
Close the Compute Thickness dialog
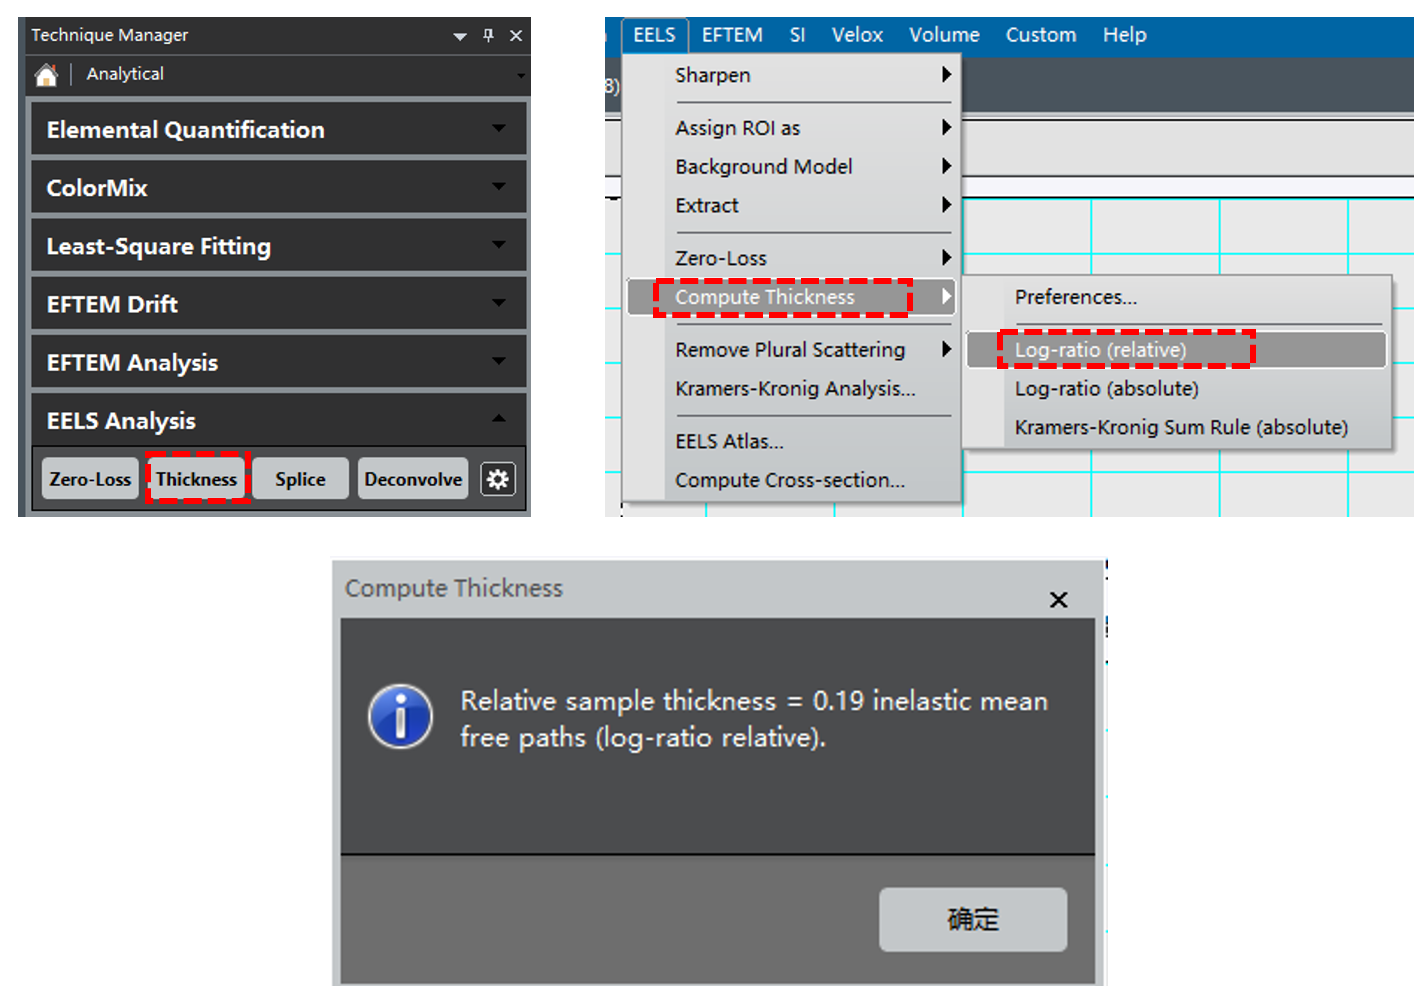pos(1058,599)
